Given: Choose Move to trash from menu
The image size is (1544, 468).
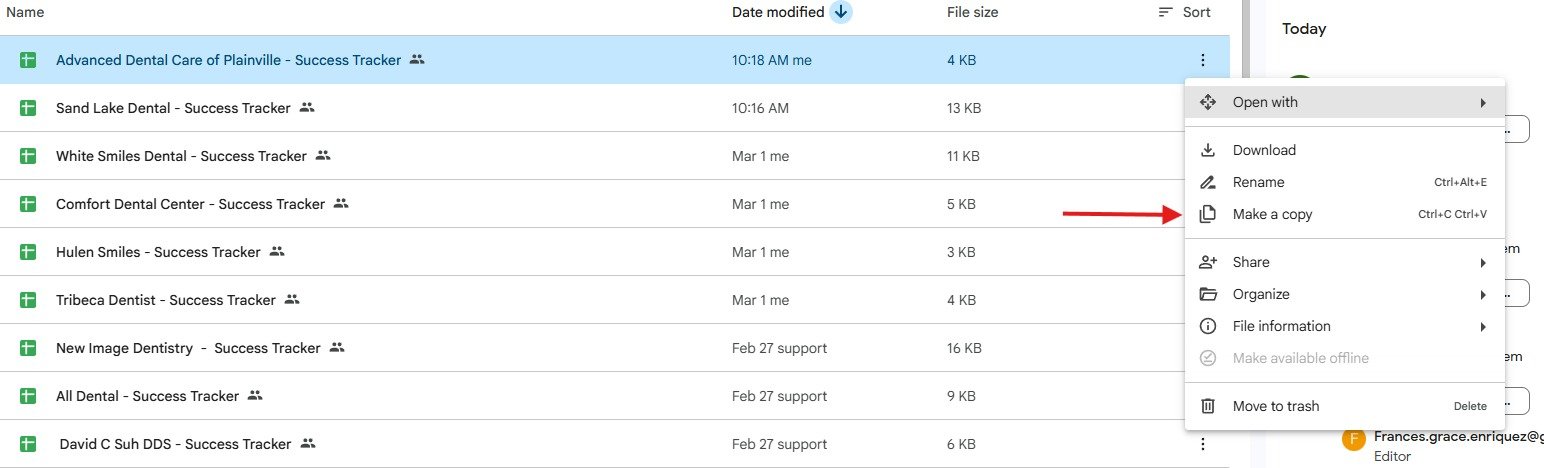Looking at the screenshot, I should click(1275, 406).
